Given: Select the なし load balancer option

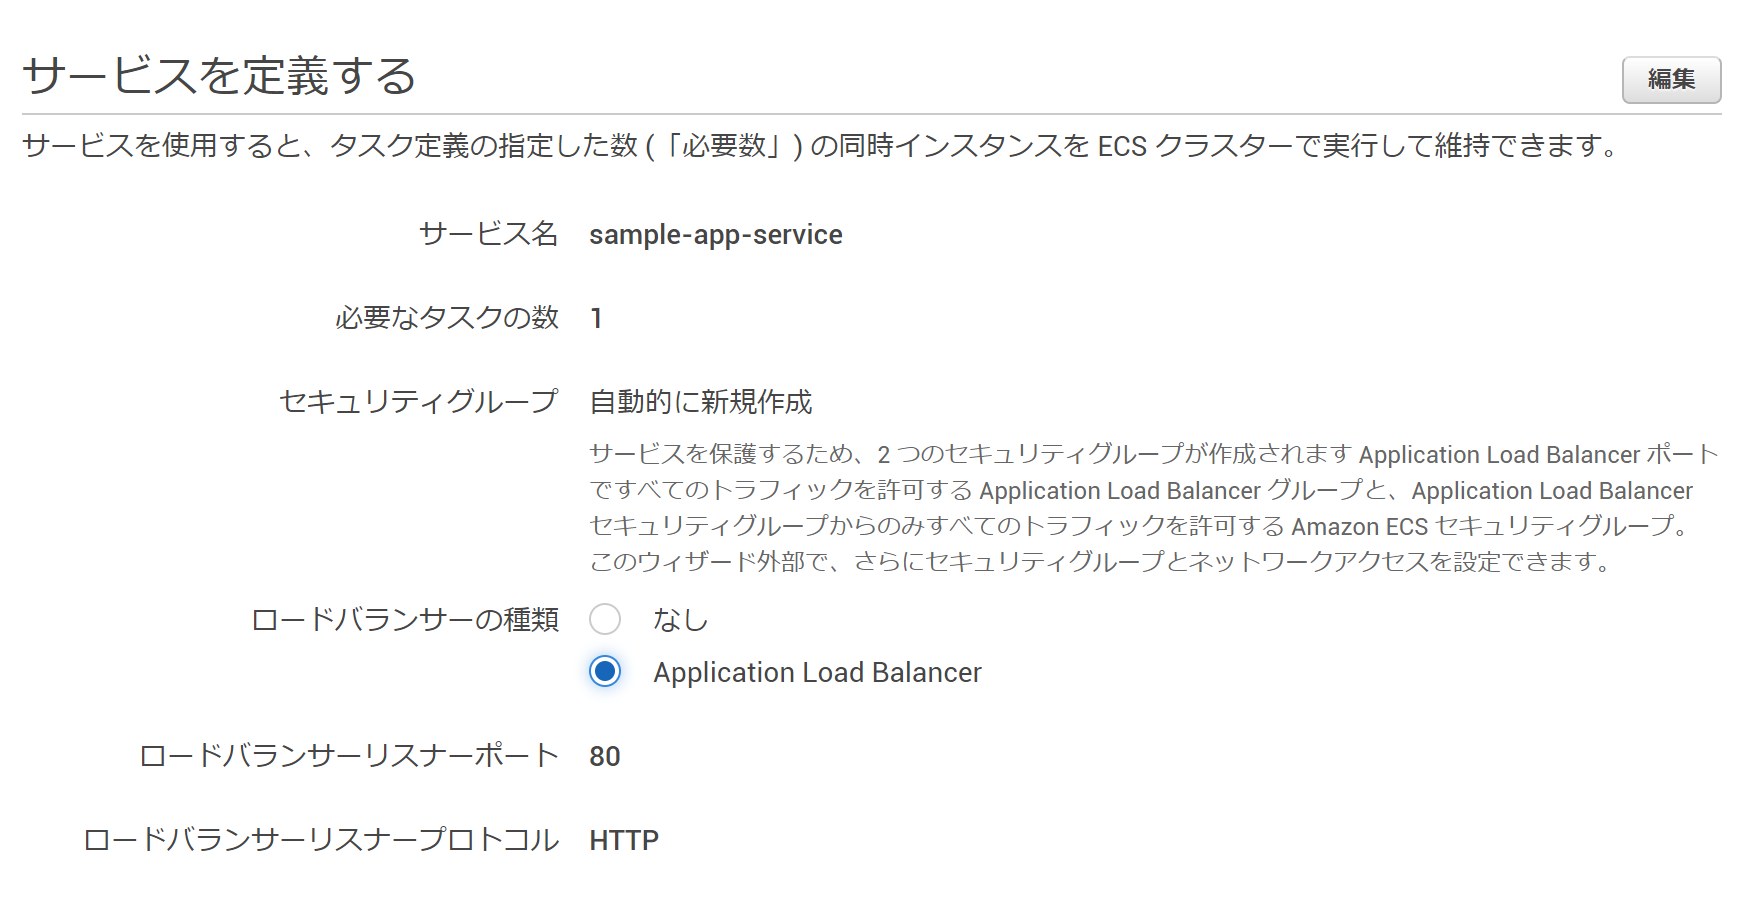Looking at the screenshot, I should click(605, 620).
